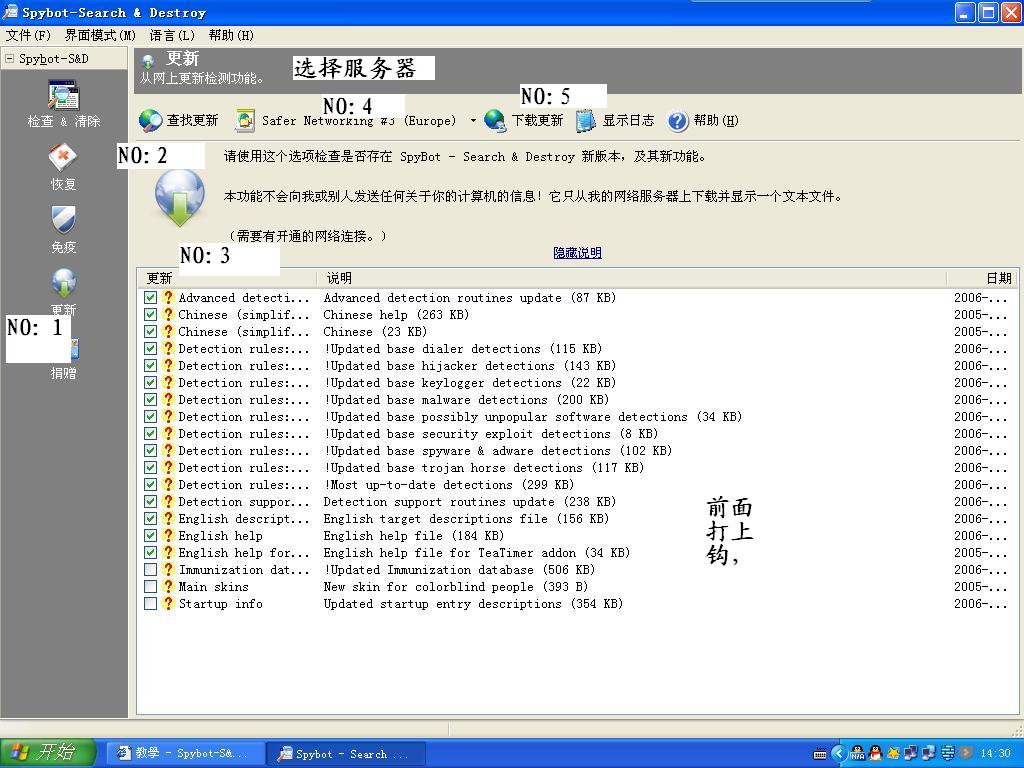The image size is (1024, 768).
Task: Click 下载更新 download updates globe
Action: [x=524, y=120]
